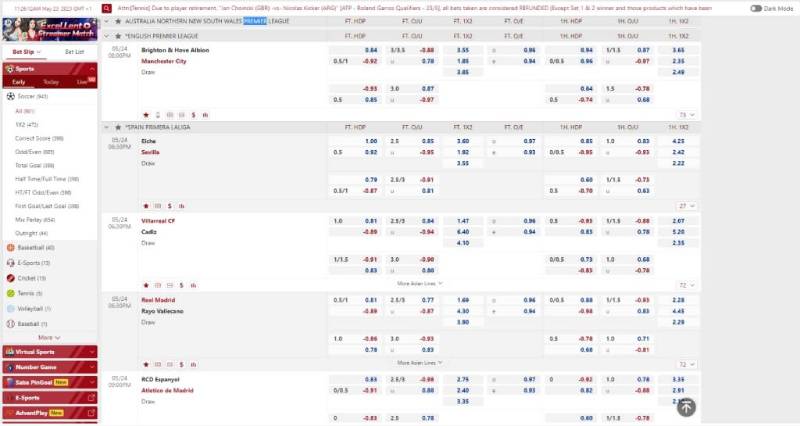
Task: Star the English Premier League as favorite
Action: click(119, 35)
